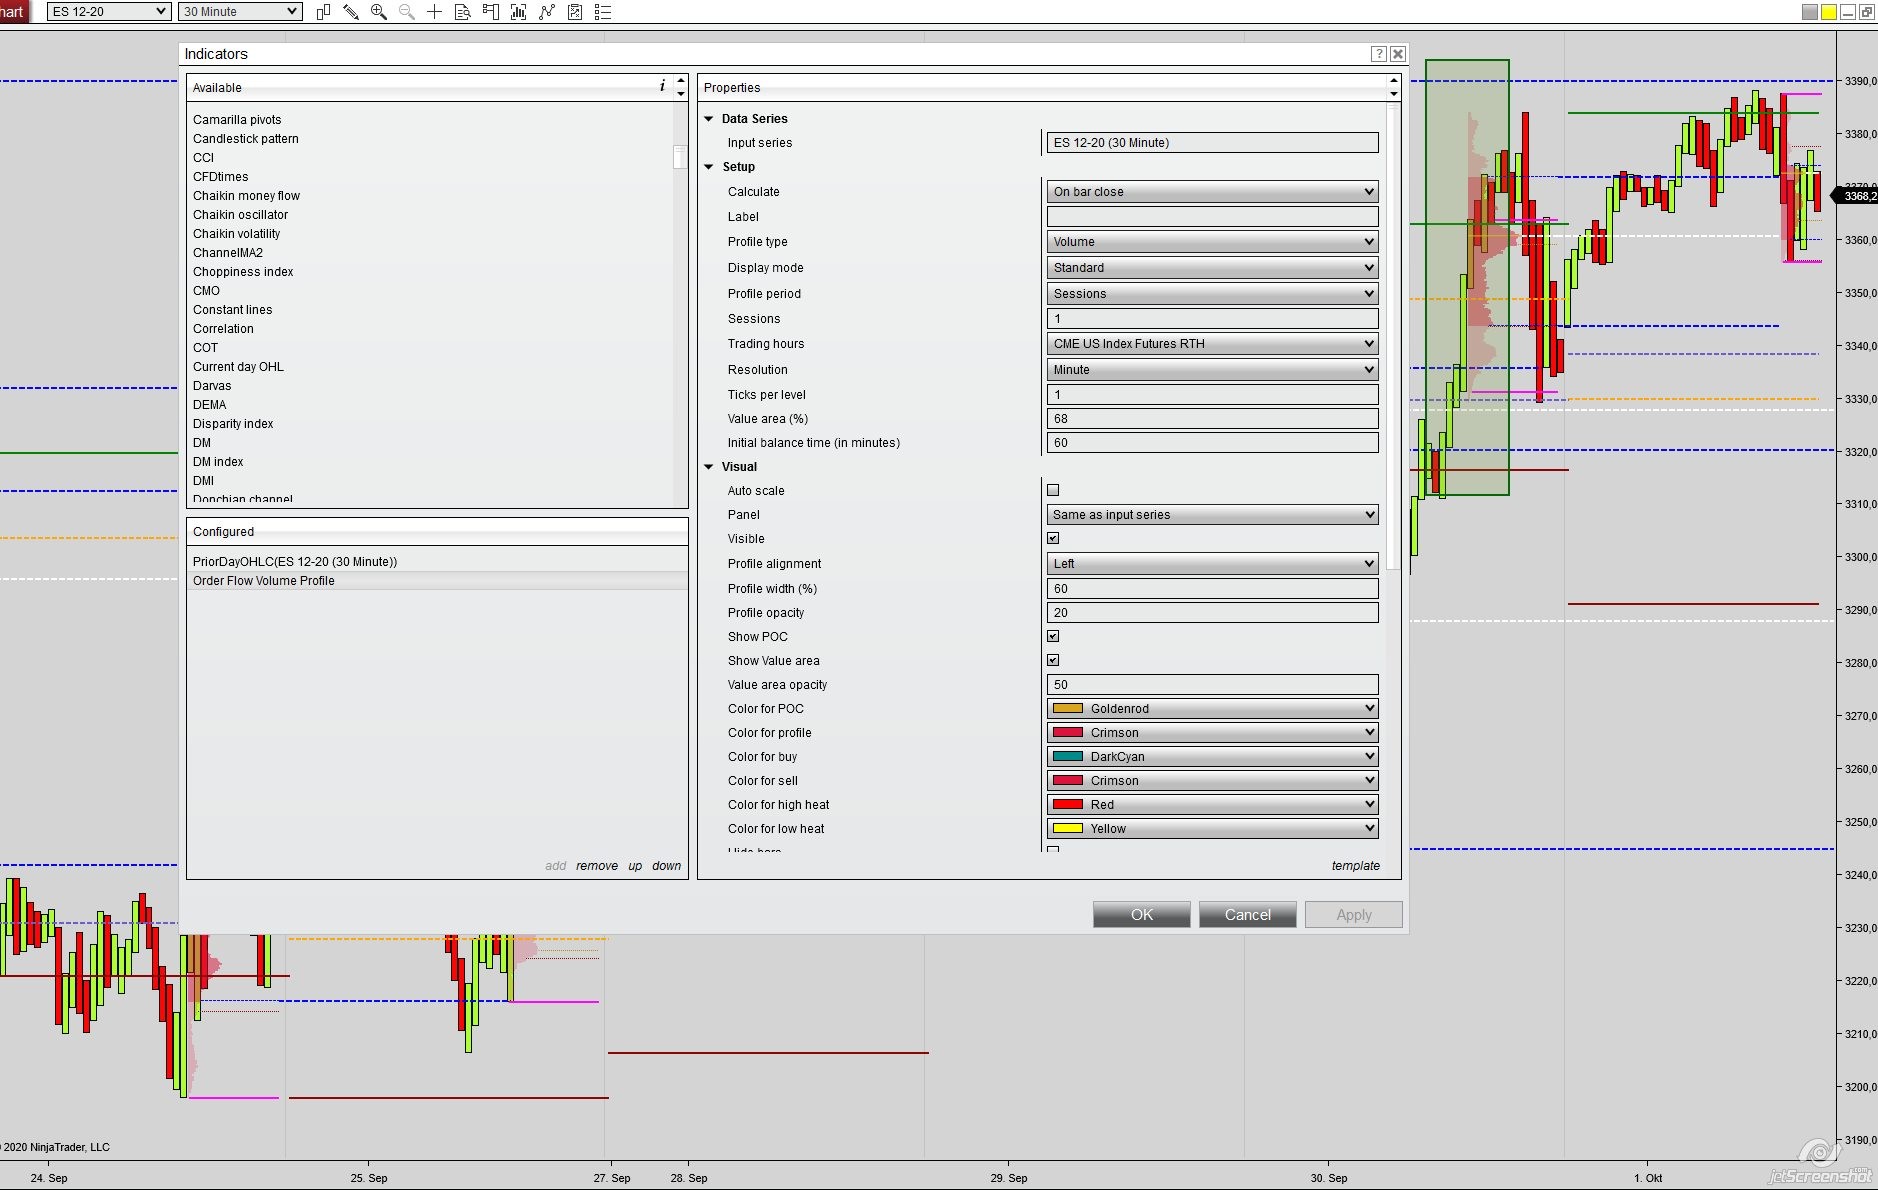Open the indicators bar-chart icon

click(x=518, y=12)
